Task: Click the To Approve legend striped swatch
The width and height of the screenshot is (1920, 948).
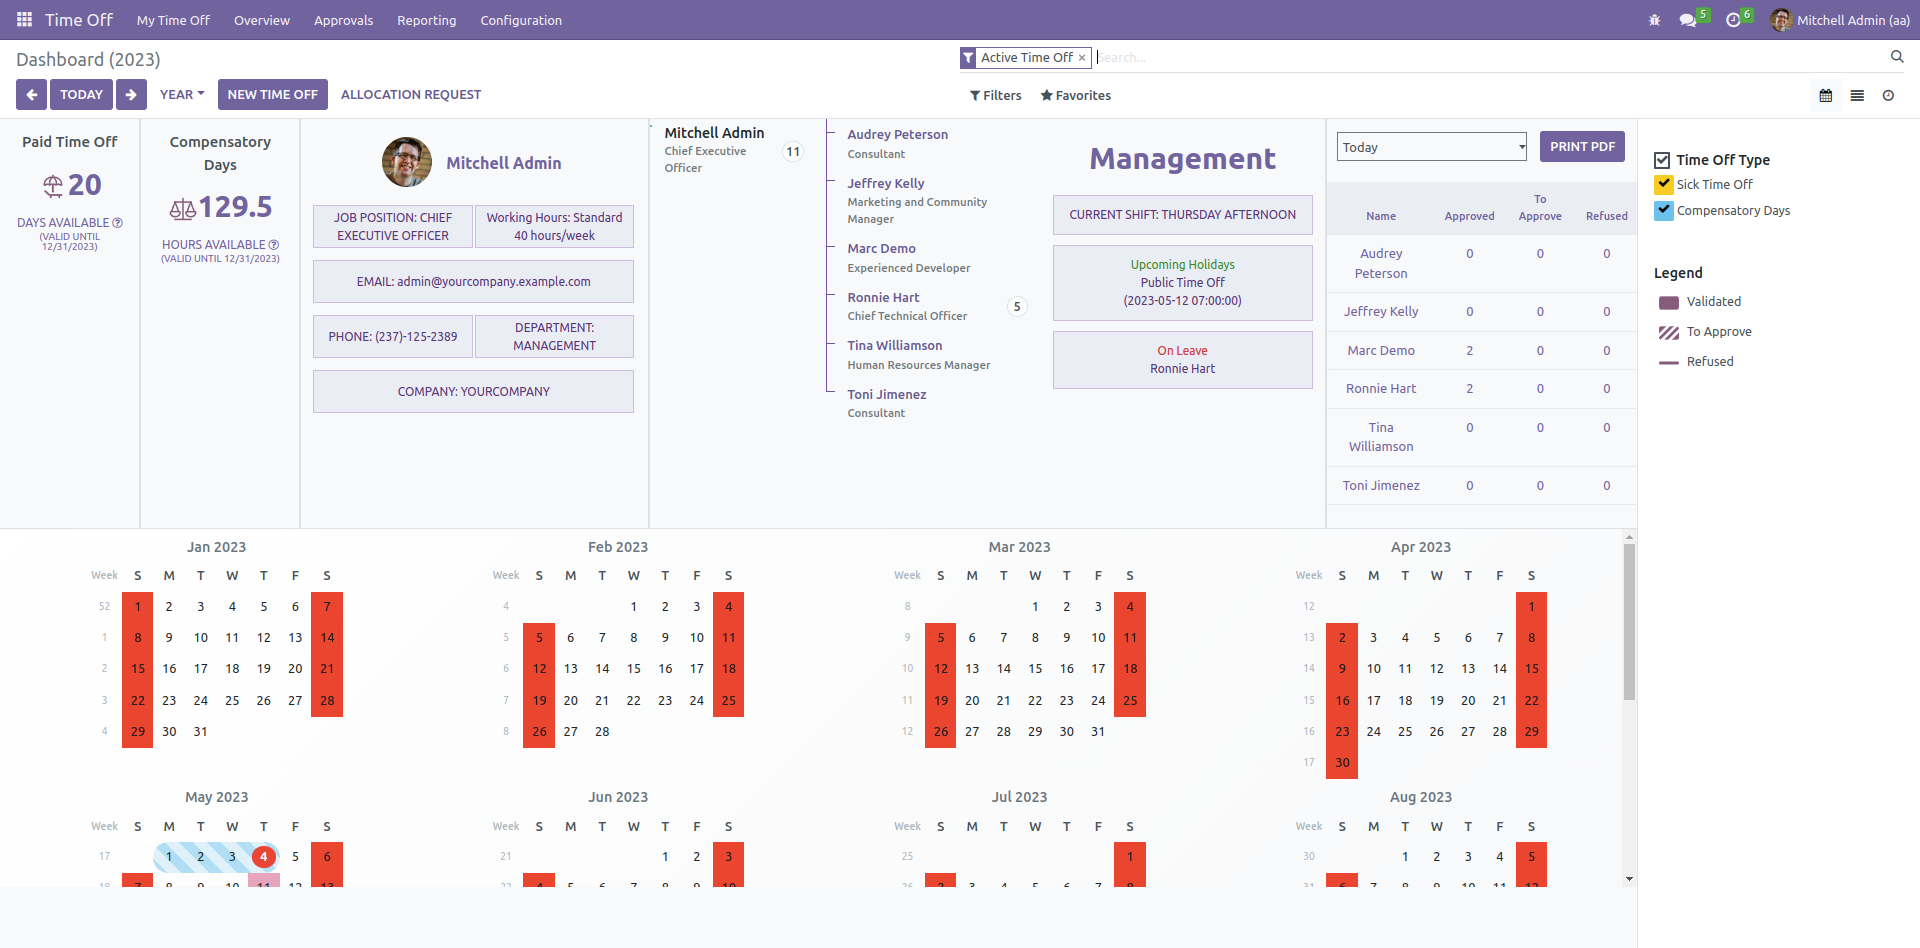Action: (1668, 332)
